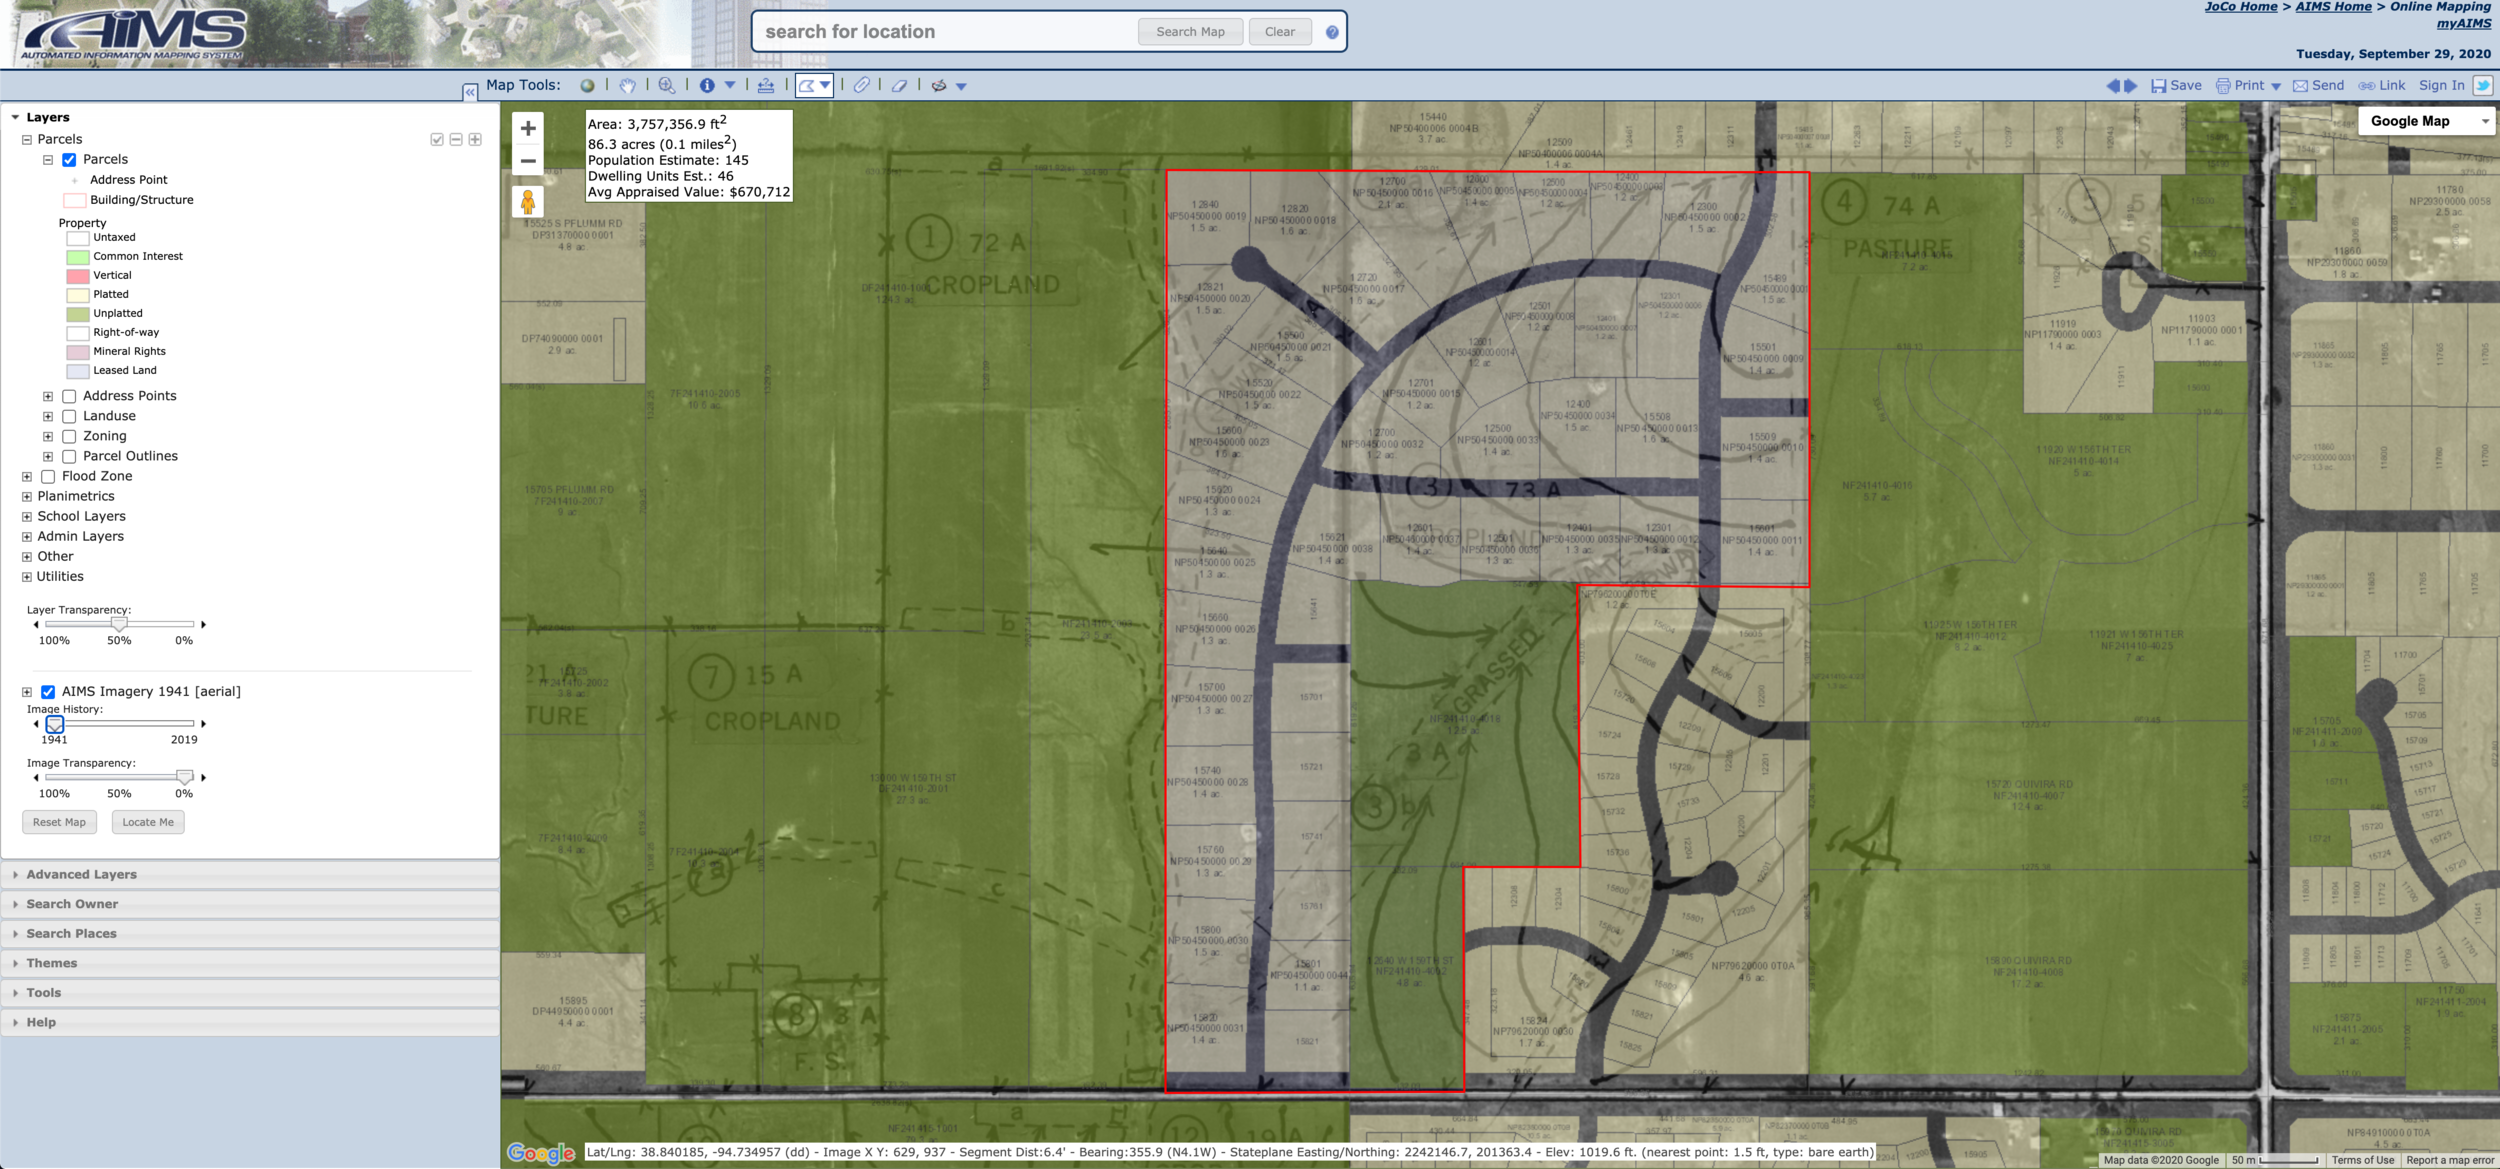This screenshot has height=1169, width=2500.
Task: Click the full extent globe tool
Action: click(587, 86)
